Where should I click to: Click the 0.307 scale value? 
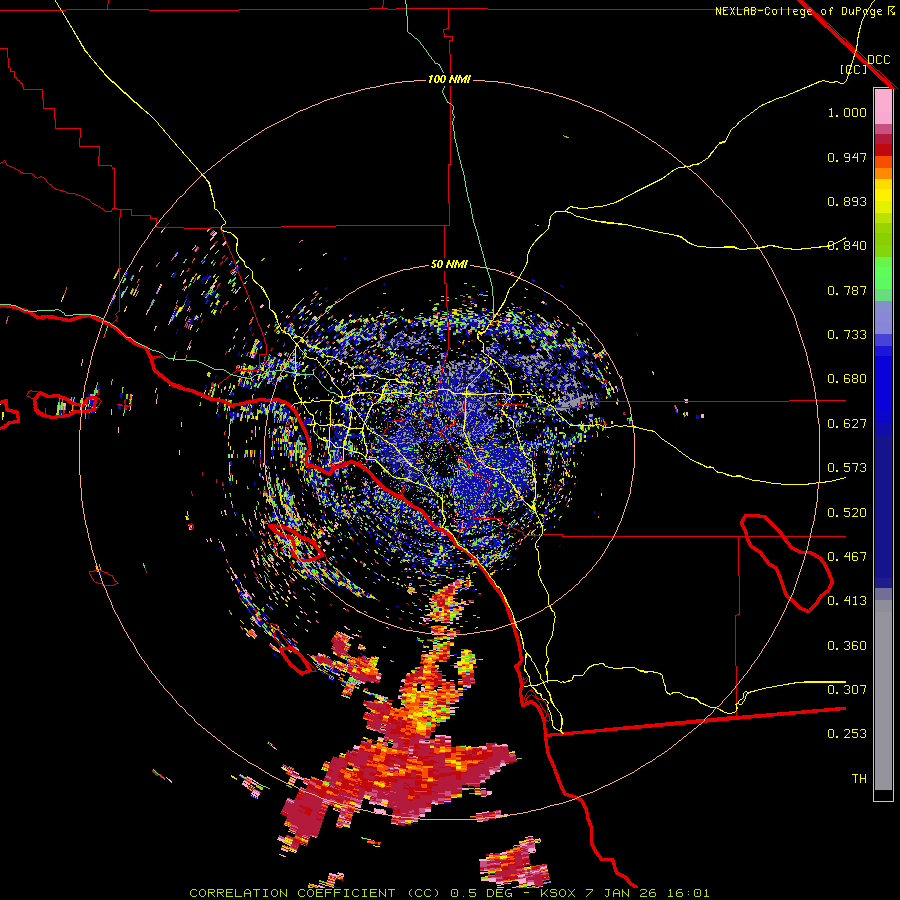847,690
